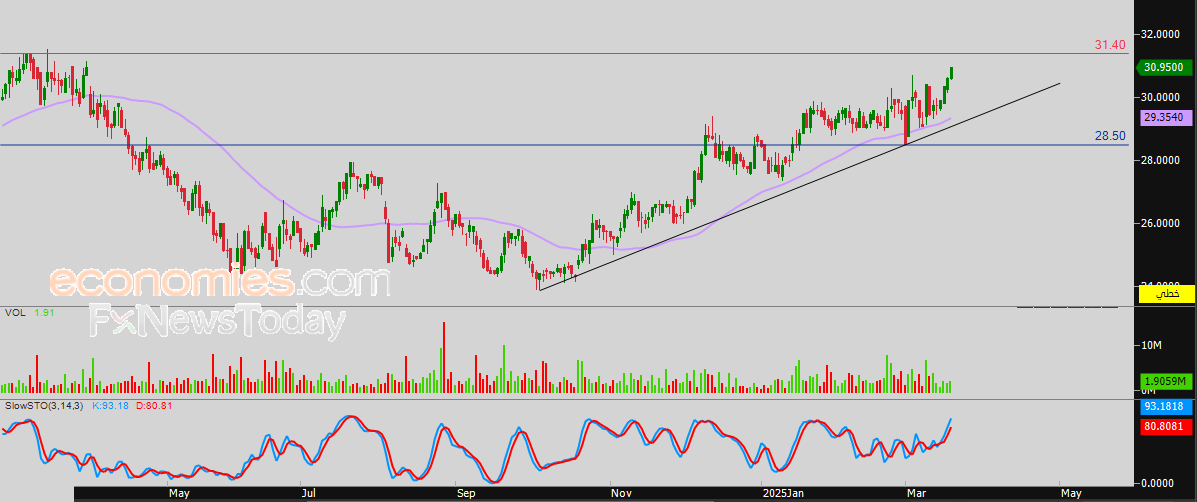Click the K:93.18 reading
This screenshot has height=502, width=1197.
click(111, 405)
